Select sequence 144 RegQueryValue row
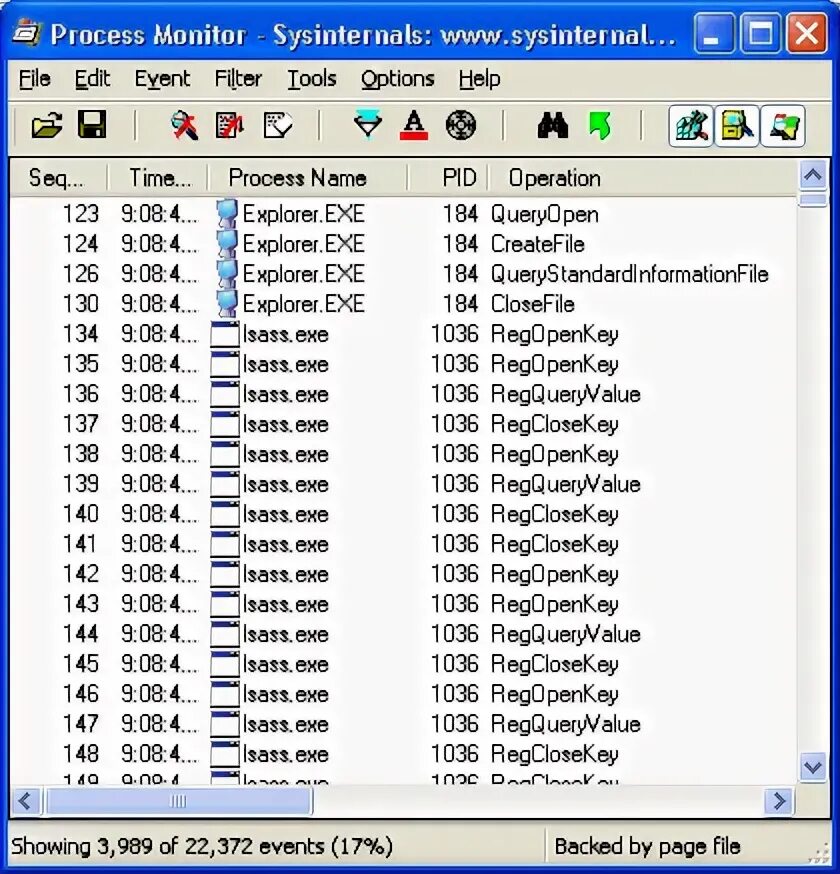Viewport: 840px width, 874px height. (x=404, y=634)
